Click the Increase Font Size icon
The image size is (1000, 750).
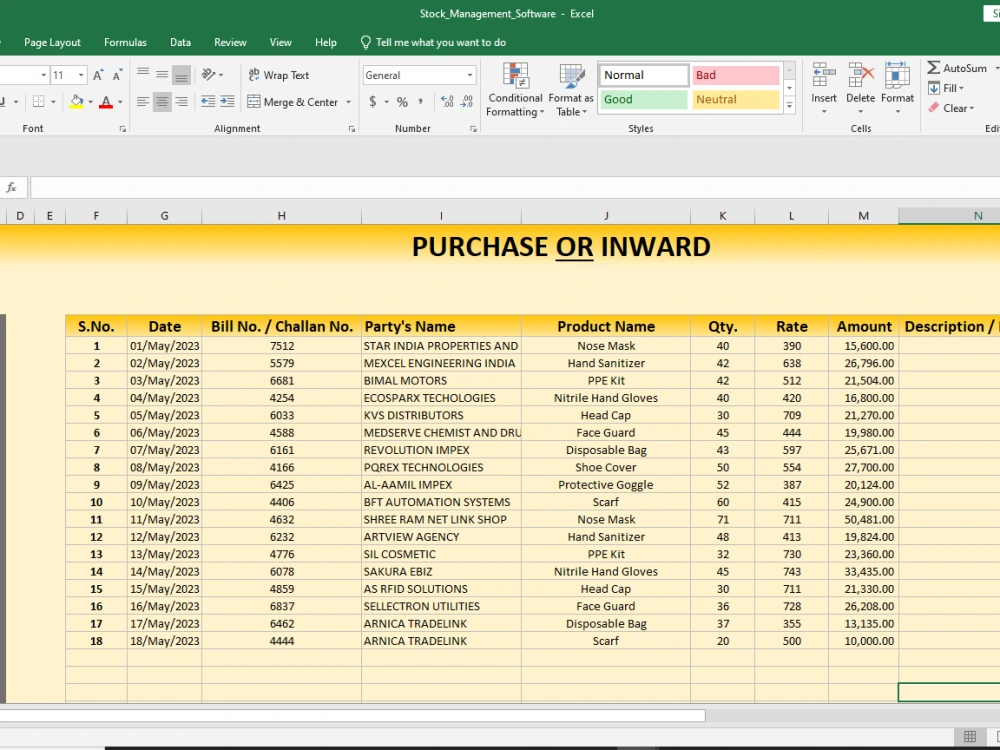point(98,75)
